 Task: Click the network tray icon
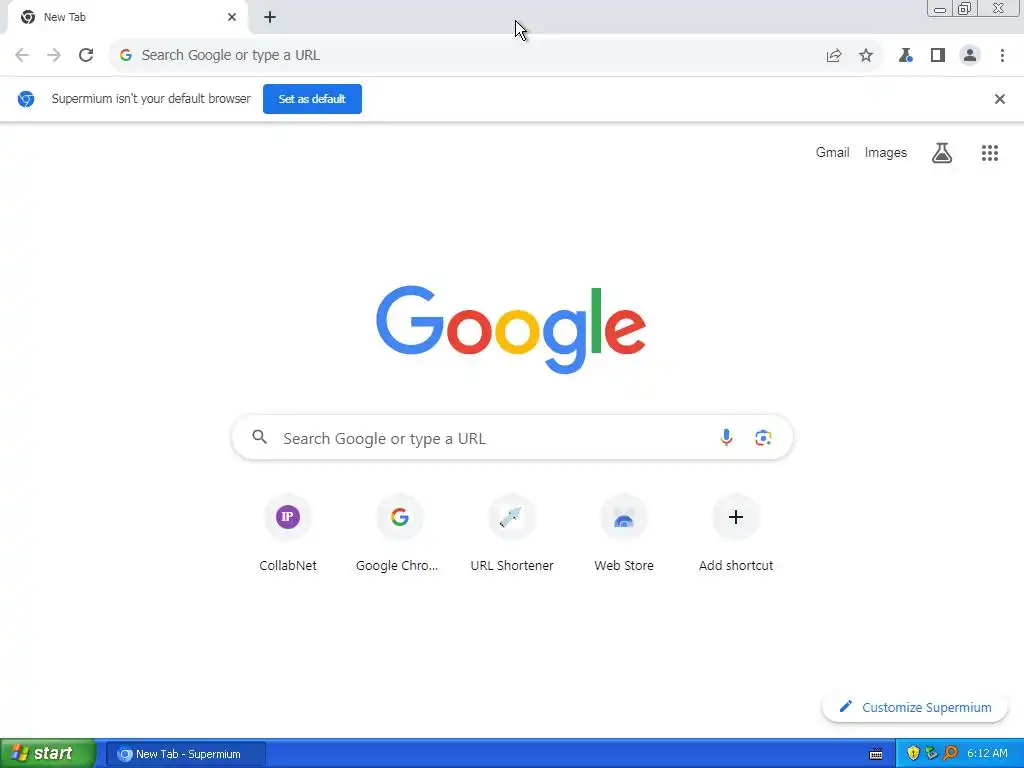pos(931,754)
